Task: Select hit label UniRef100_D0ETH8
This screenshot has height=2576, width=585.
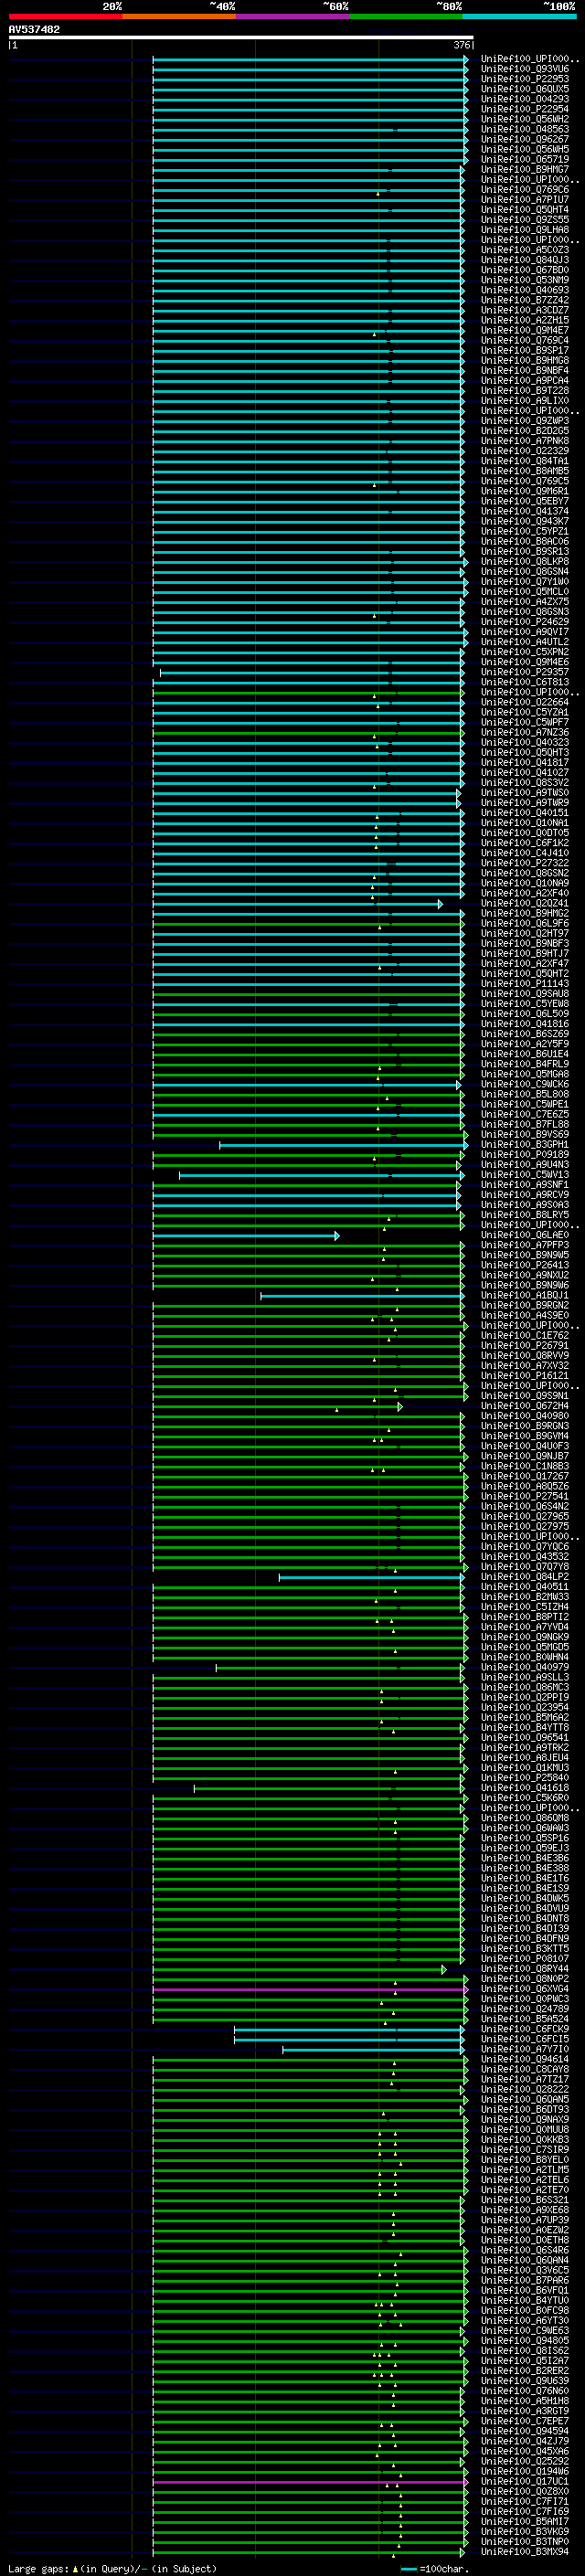Action: tap(525, 2240)
